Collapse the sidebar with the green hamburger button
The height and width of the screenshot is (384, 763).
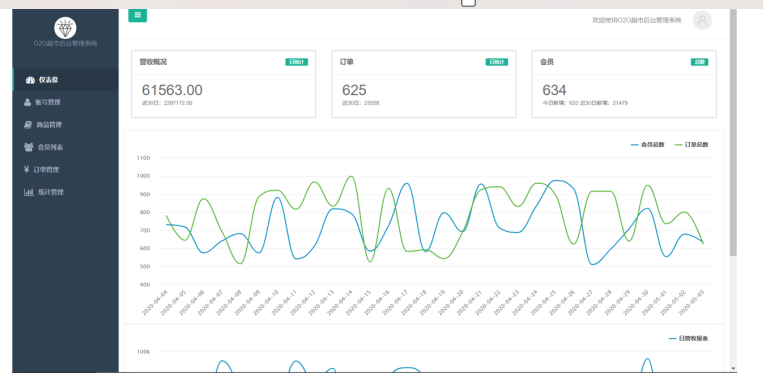click(x=138, y=15)
